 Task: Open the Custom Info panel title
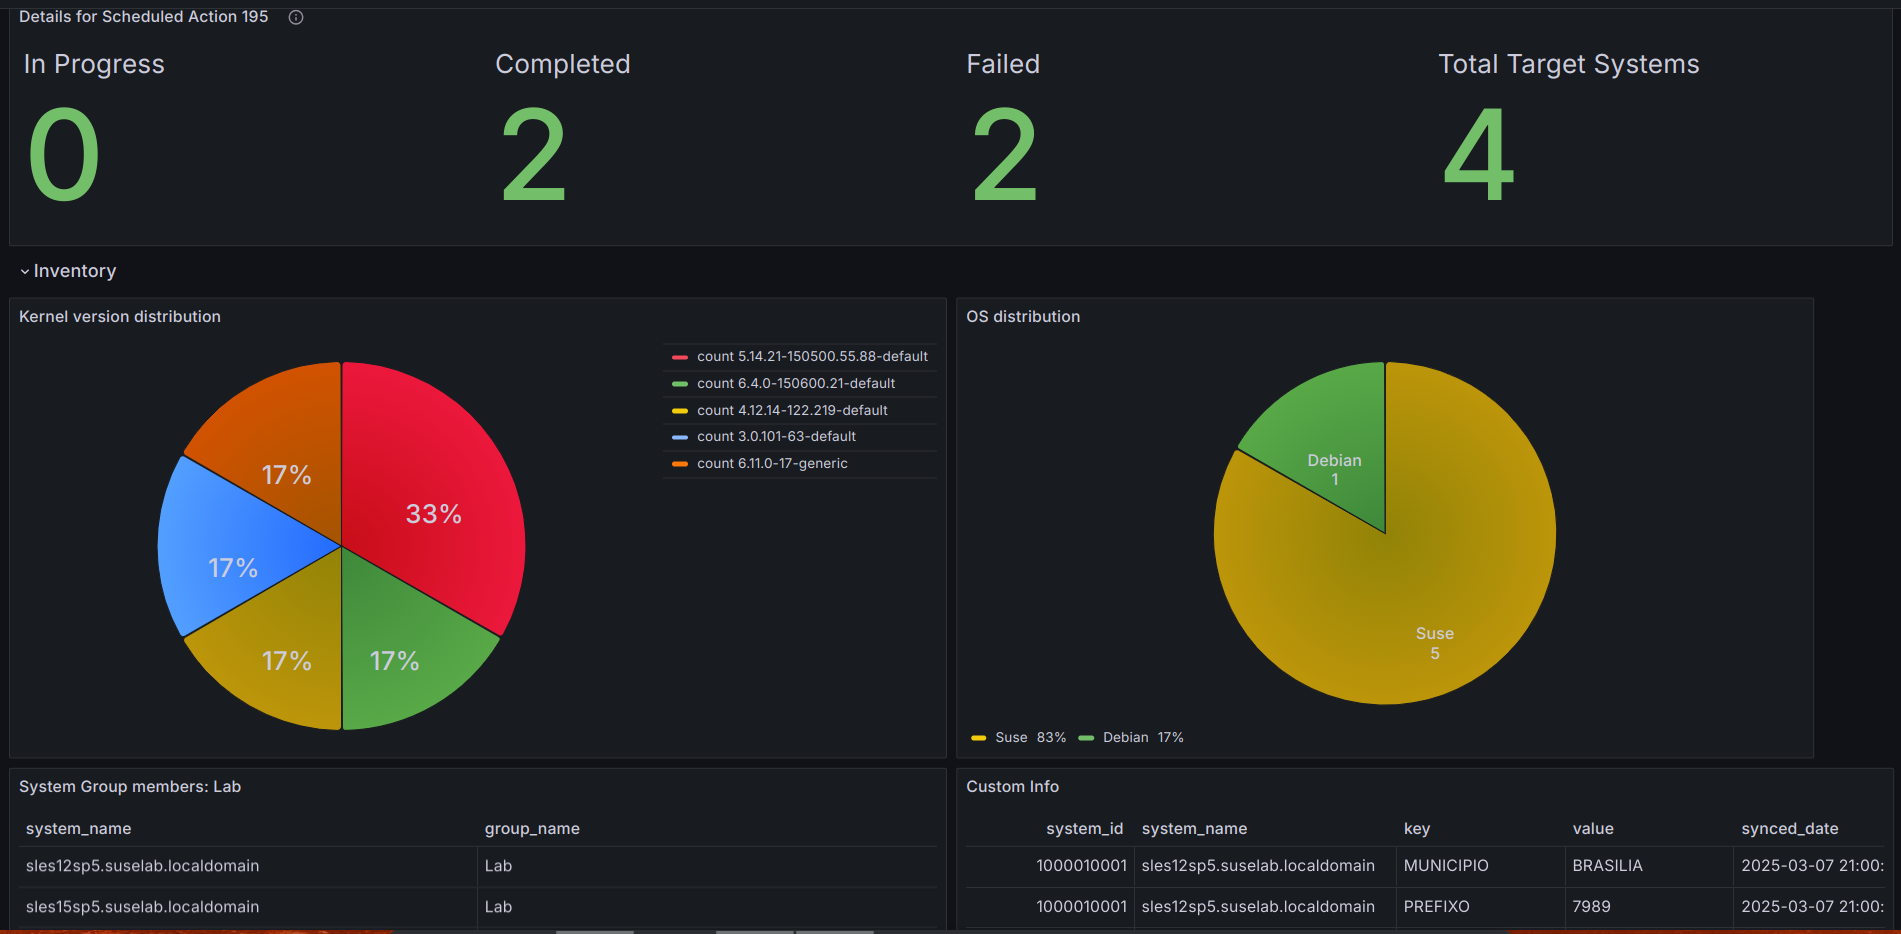point(1012,787)
